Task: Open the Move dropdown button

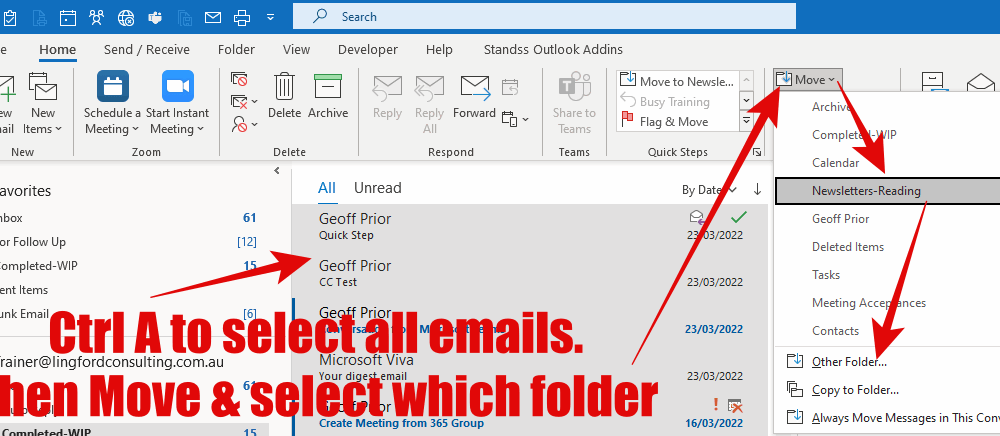Action: point(810,79)
